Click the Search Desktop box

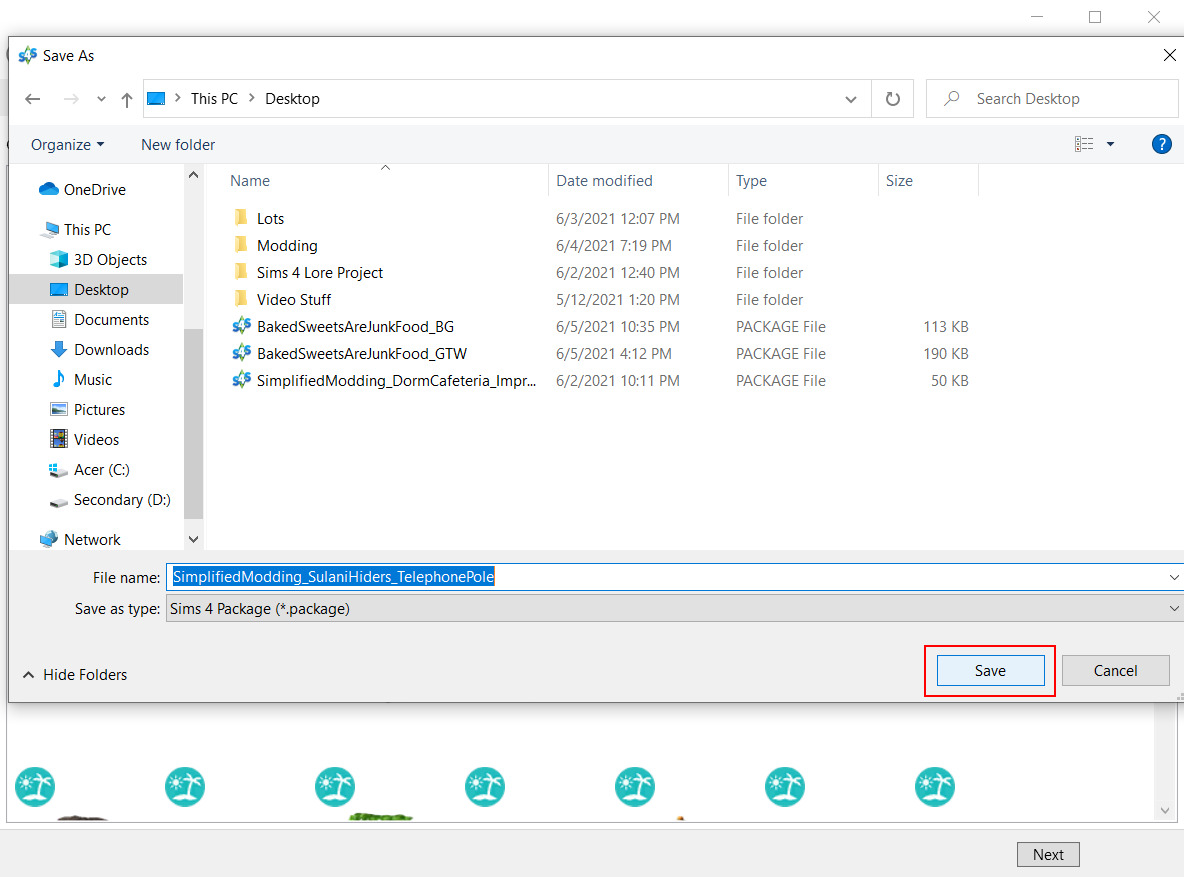coord(1051,99)
